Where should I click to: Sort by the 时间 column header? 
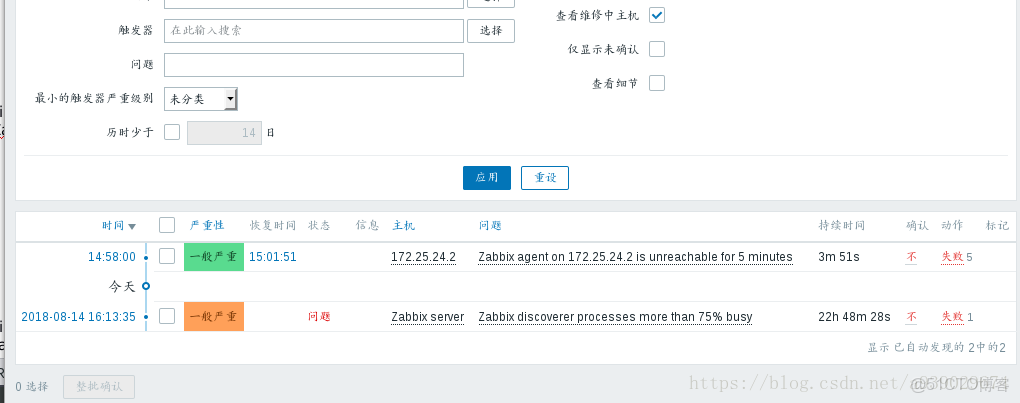113,226
